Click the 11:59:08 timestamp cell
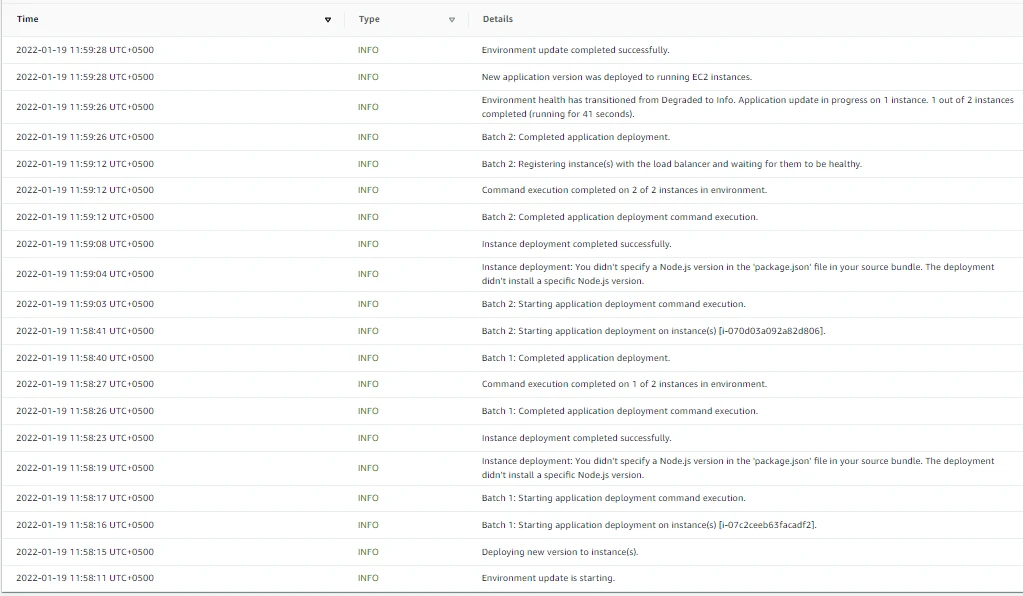Image resolution: width=1023 pixels, height=596 pixels. click(85, 244)
